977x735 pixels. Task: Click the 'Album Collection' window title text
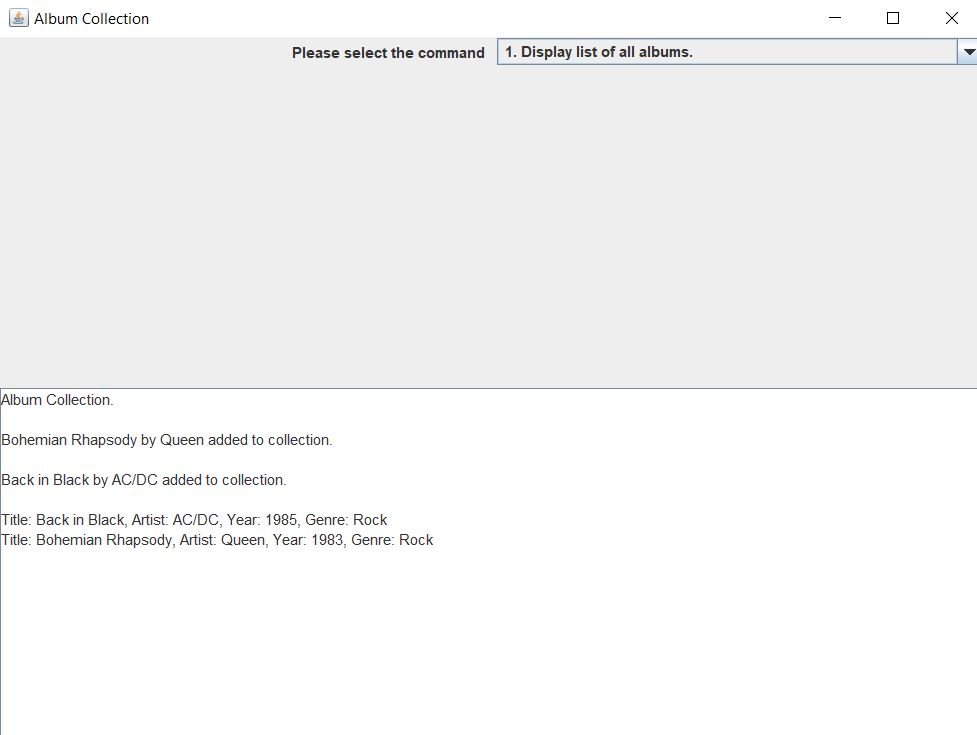coord(92,19)
